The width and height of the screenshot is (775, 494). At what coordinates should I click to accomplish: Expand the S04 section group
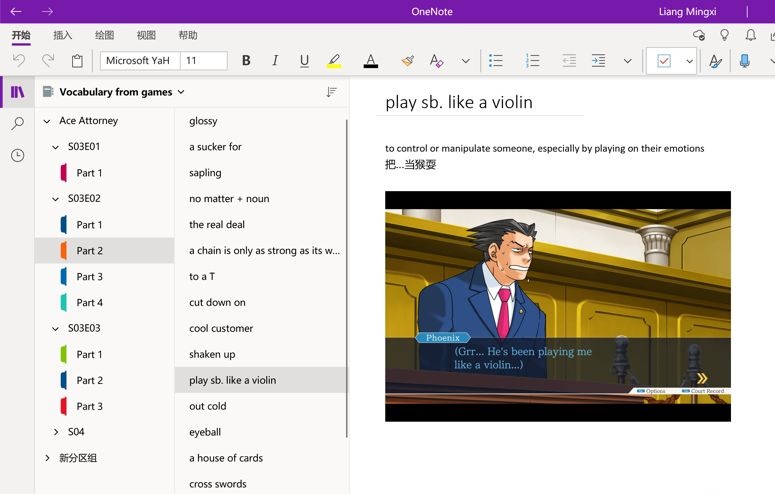pyautogui.click(x=56, y=432)
